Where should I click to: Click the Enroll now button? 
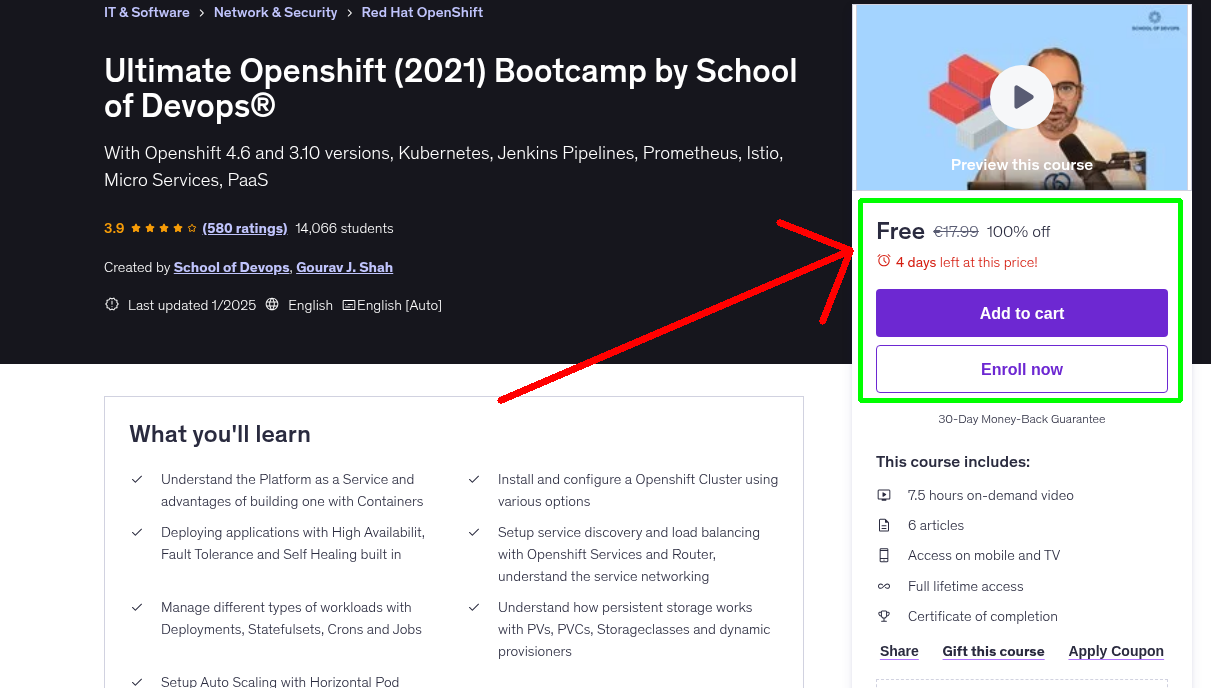1021,369
